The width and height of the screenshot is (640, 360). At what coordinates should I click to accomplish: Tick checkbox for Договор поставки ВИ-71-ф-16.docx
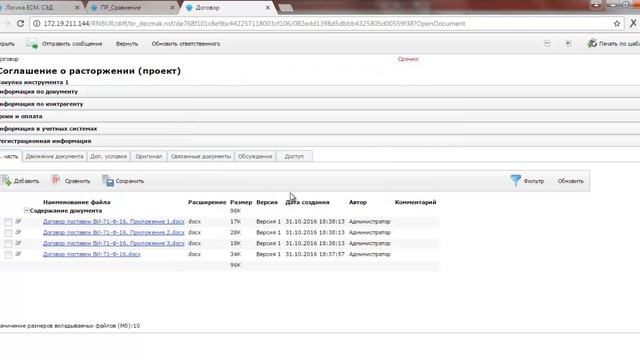pos(8,255)
